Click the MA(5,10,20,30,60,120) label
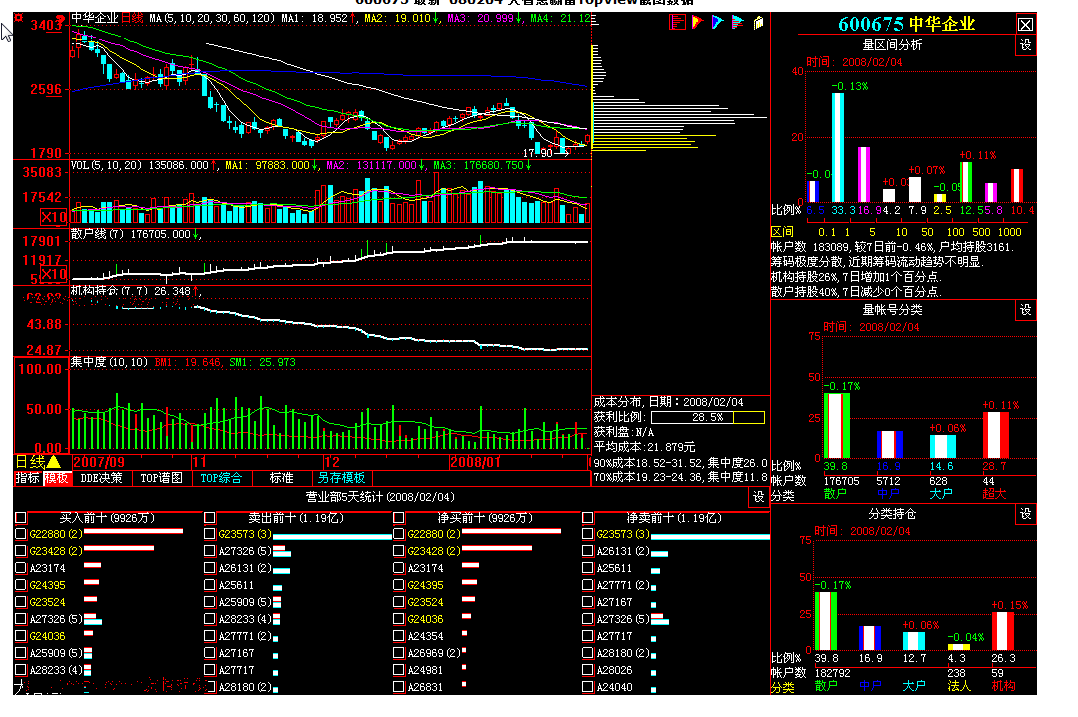The height and width of the screenshot is (717, 1078). 213,18
